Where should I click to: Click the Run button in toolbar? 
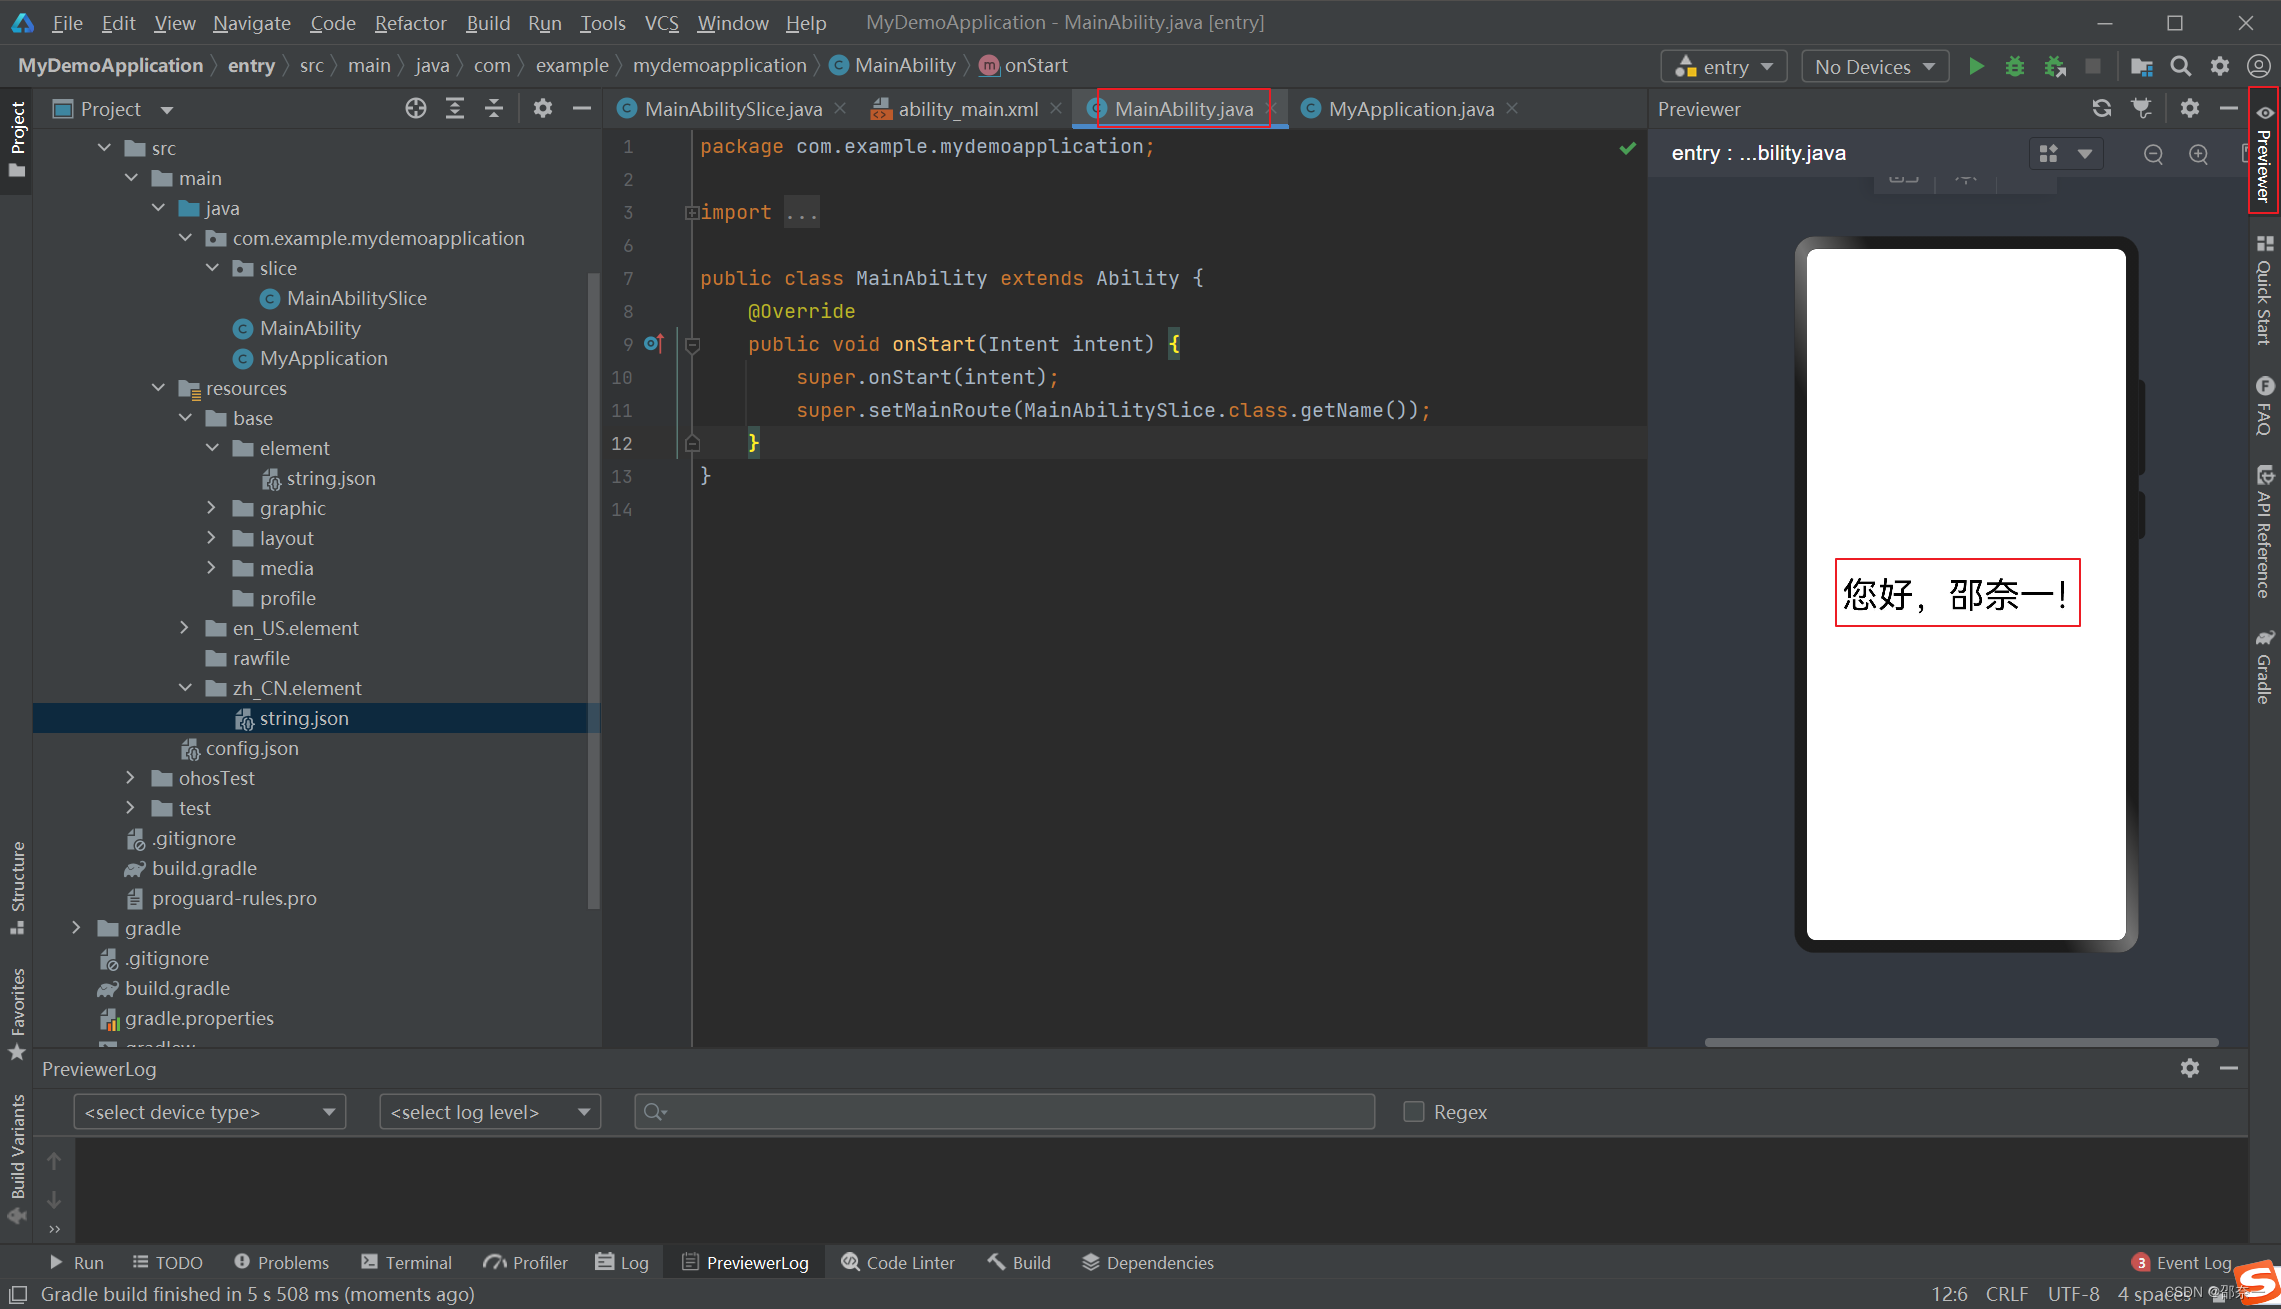(1976, 64)
